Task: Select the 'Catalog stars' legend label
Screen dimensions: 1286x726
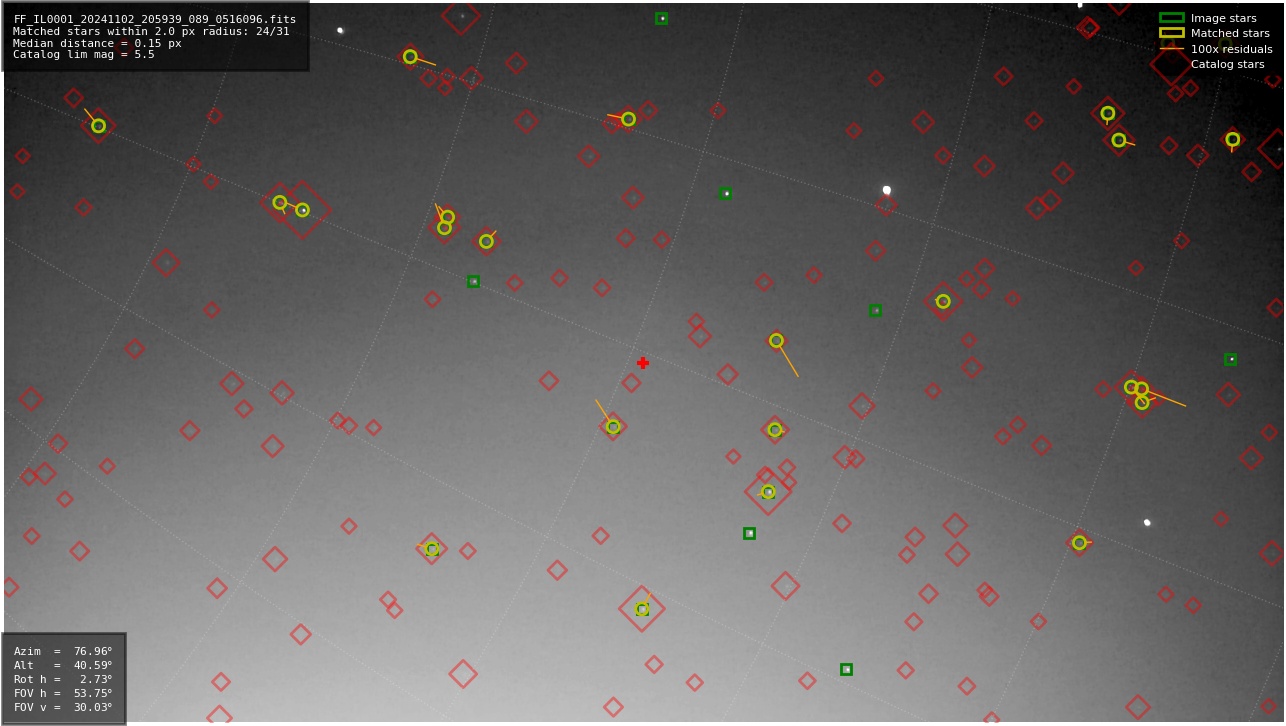Action: [1227, 65]
